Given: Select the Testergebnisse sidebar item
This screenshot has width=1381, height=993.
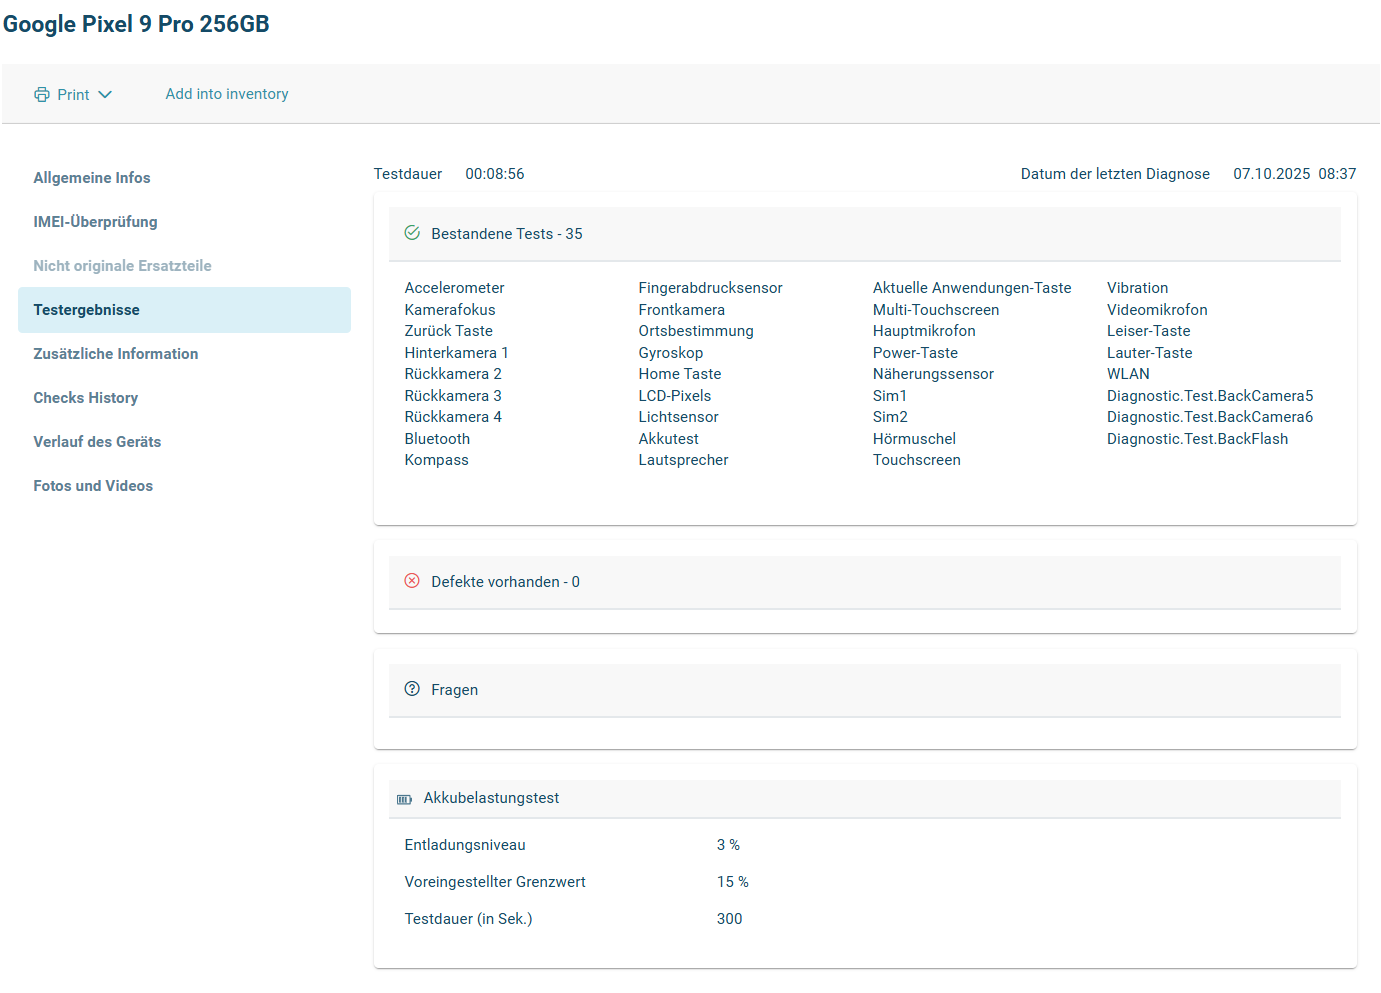Looking at the screenshot, I should coord(86,310).
